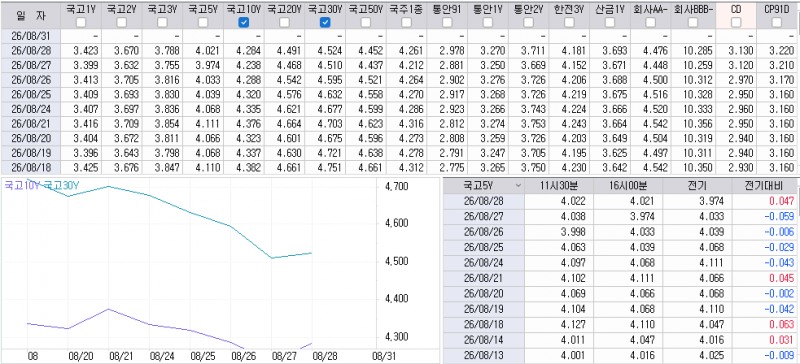Tick the 국고50Y header checkbox
Screen dimensions: 800x364
click(x=366, y=22)
